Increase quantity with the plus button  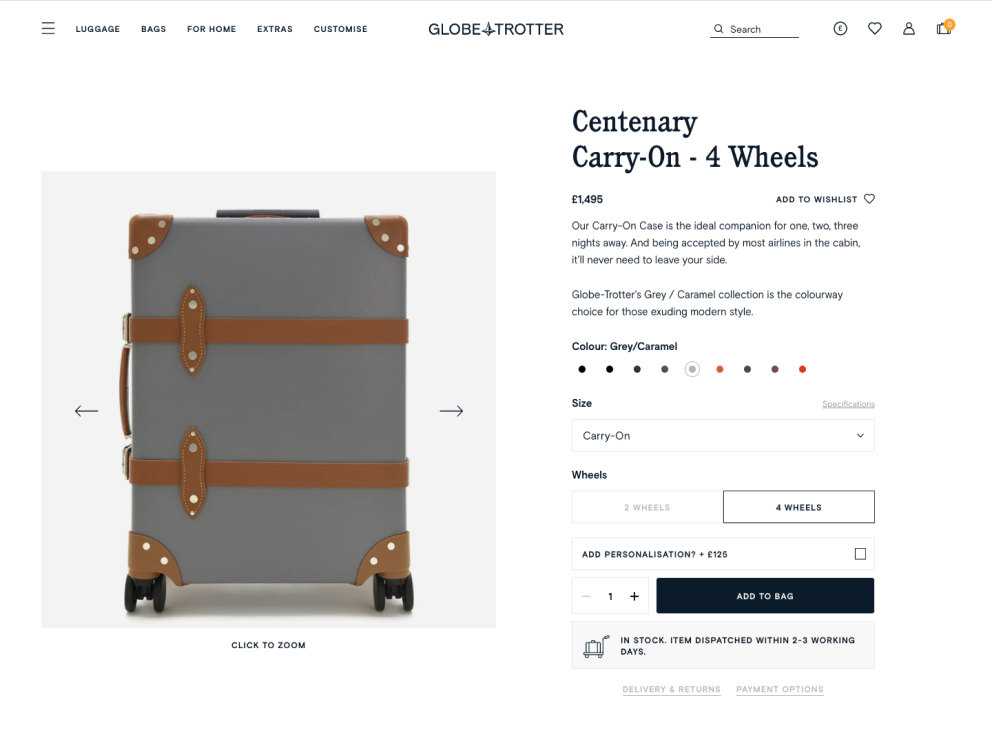(634, 596)
